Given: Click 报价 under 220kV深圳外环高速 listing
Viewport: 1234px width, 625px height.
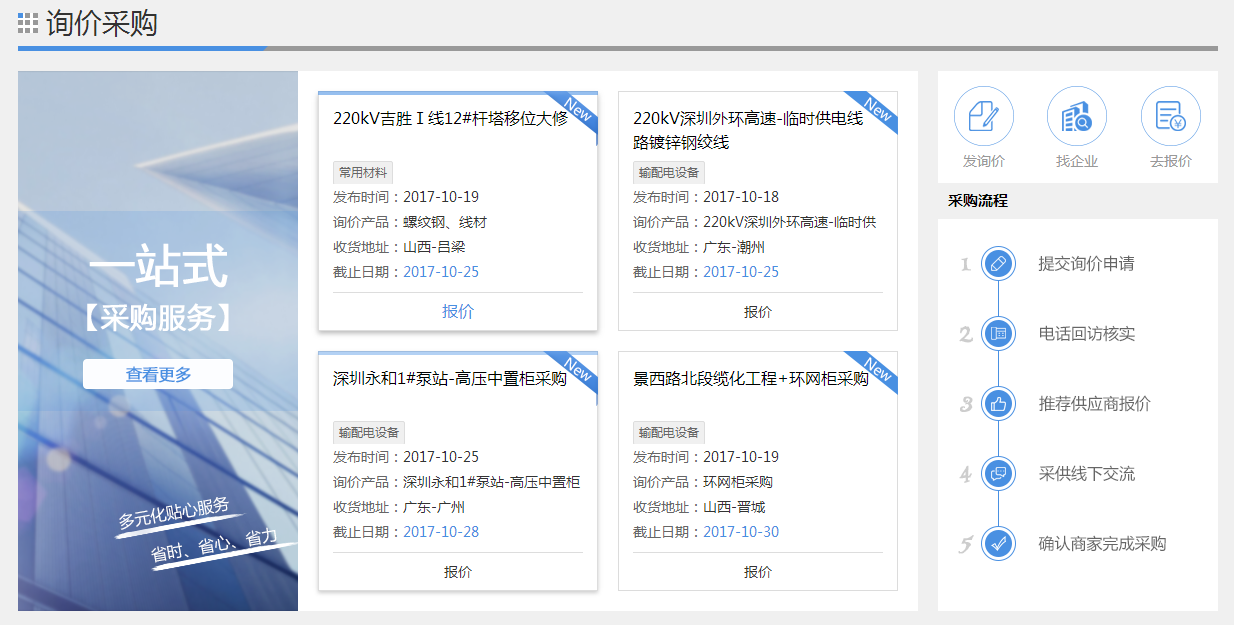Looking at the screenshot, I should 757,311.
